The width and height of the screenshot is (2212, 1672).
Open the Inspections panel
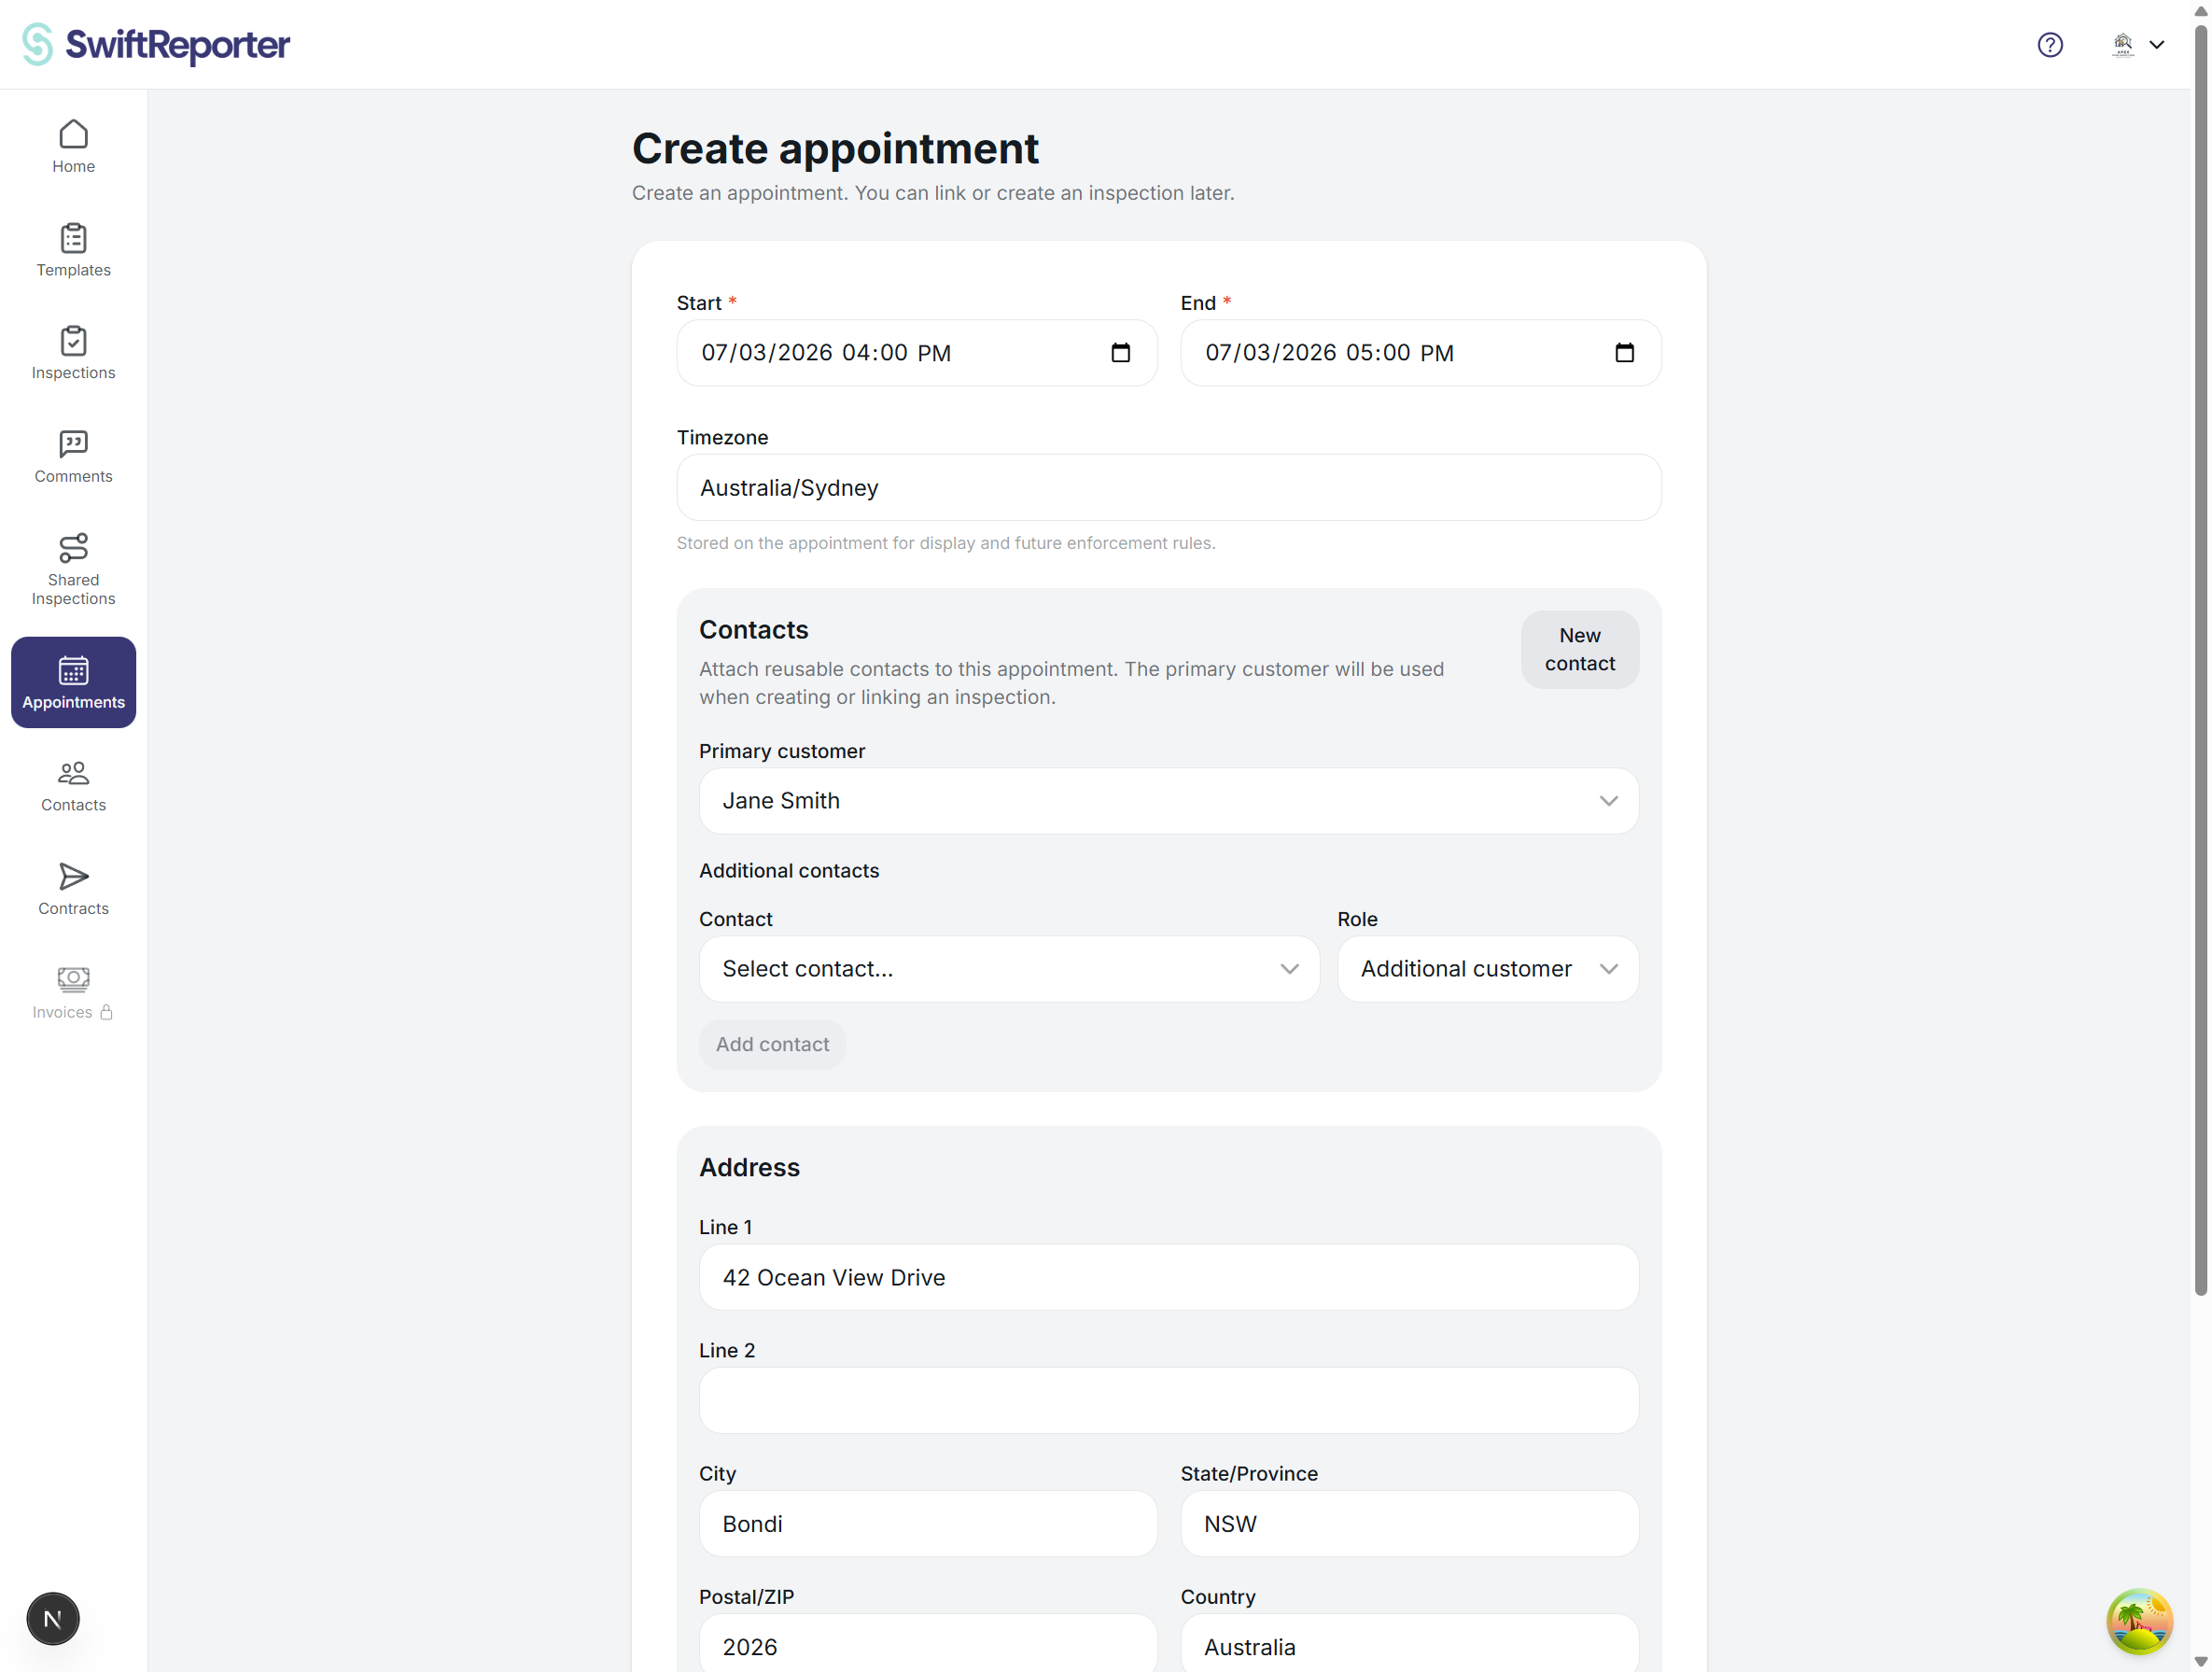coord(72,352)
